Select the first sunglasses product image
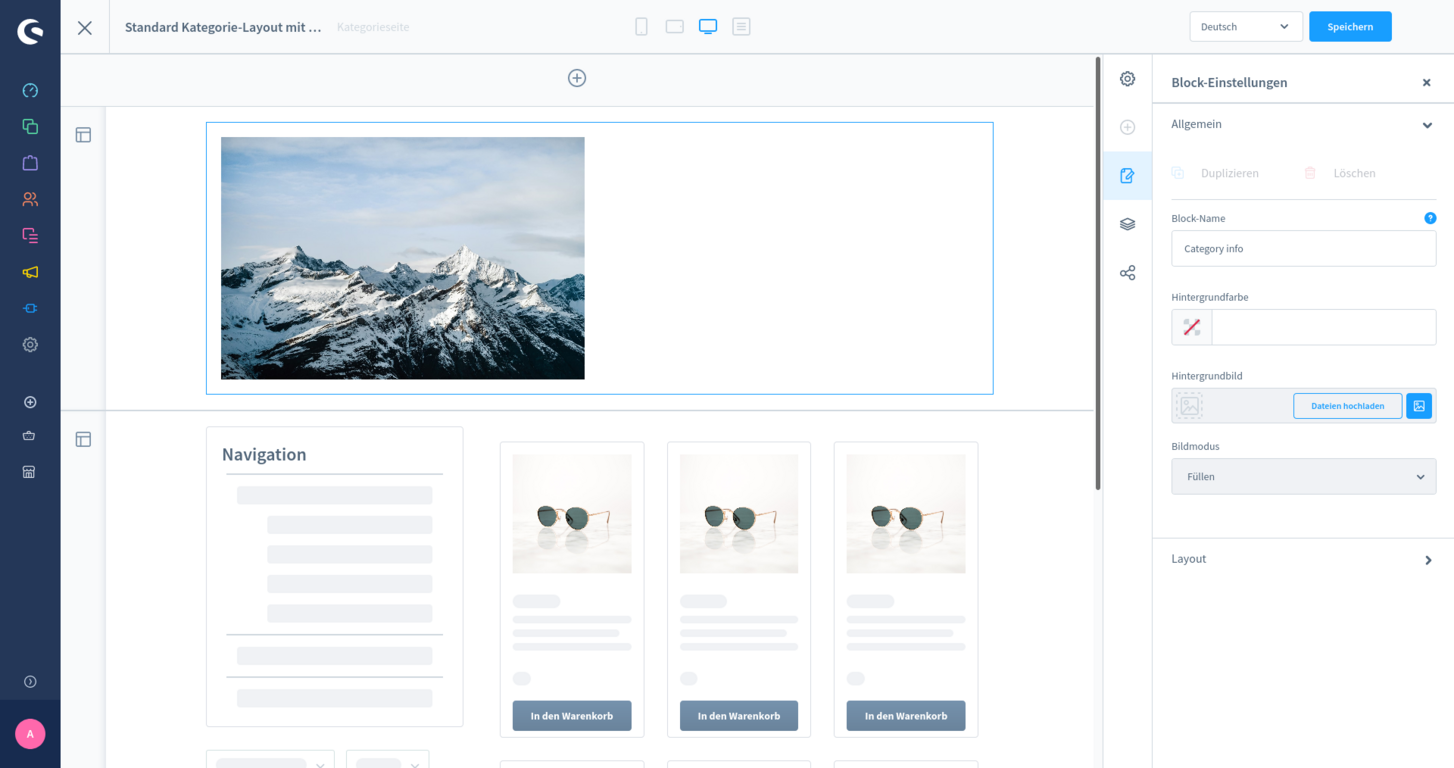The width and height of the screenshot is (1454, 768). 572,514
